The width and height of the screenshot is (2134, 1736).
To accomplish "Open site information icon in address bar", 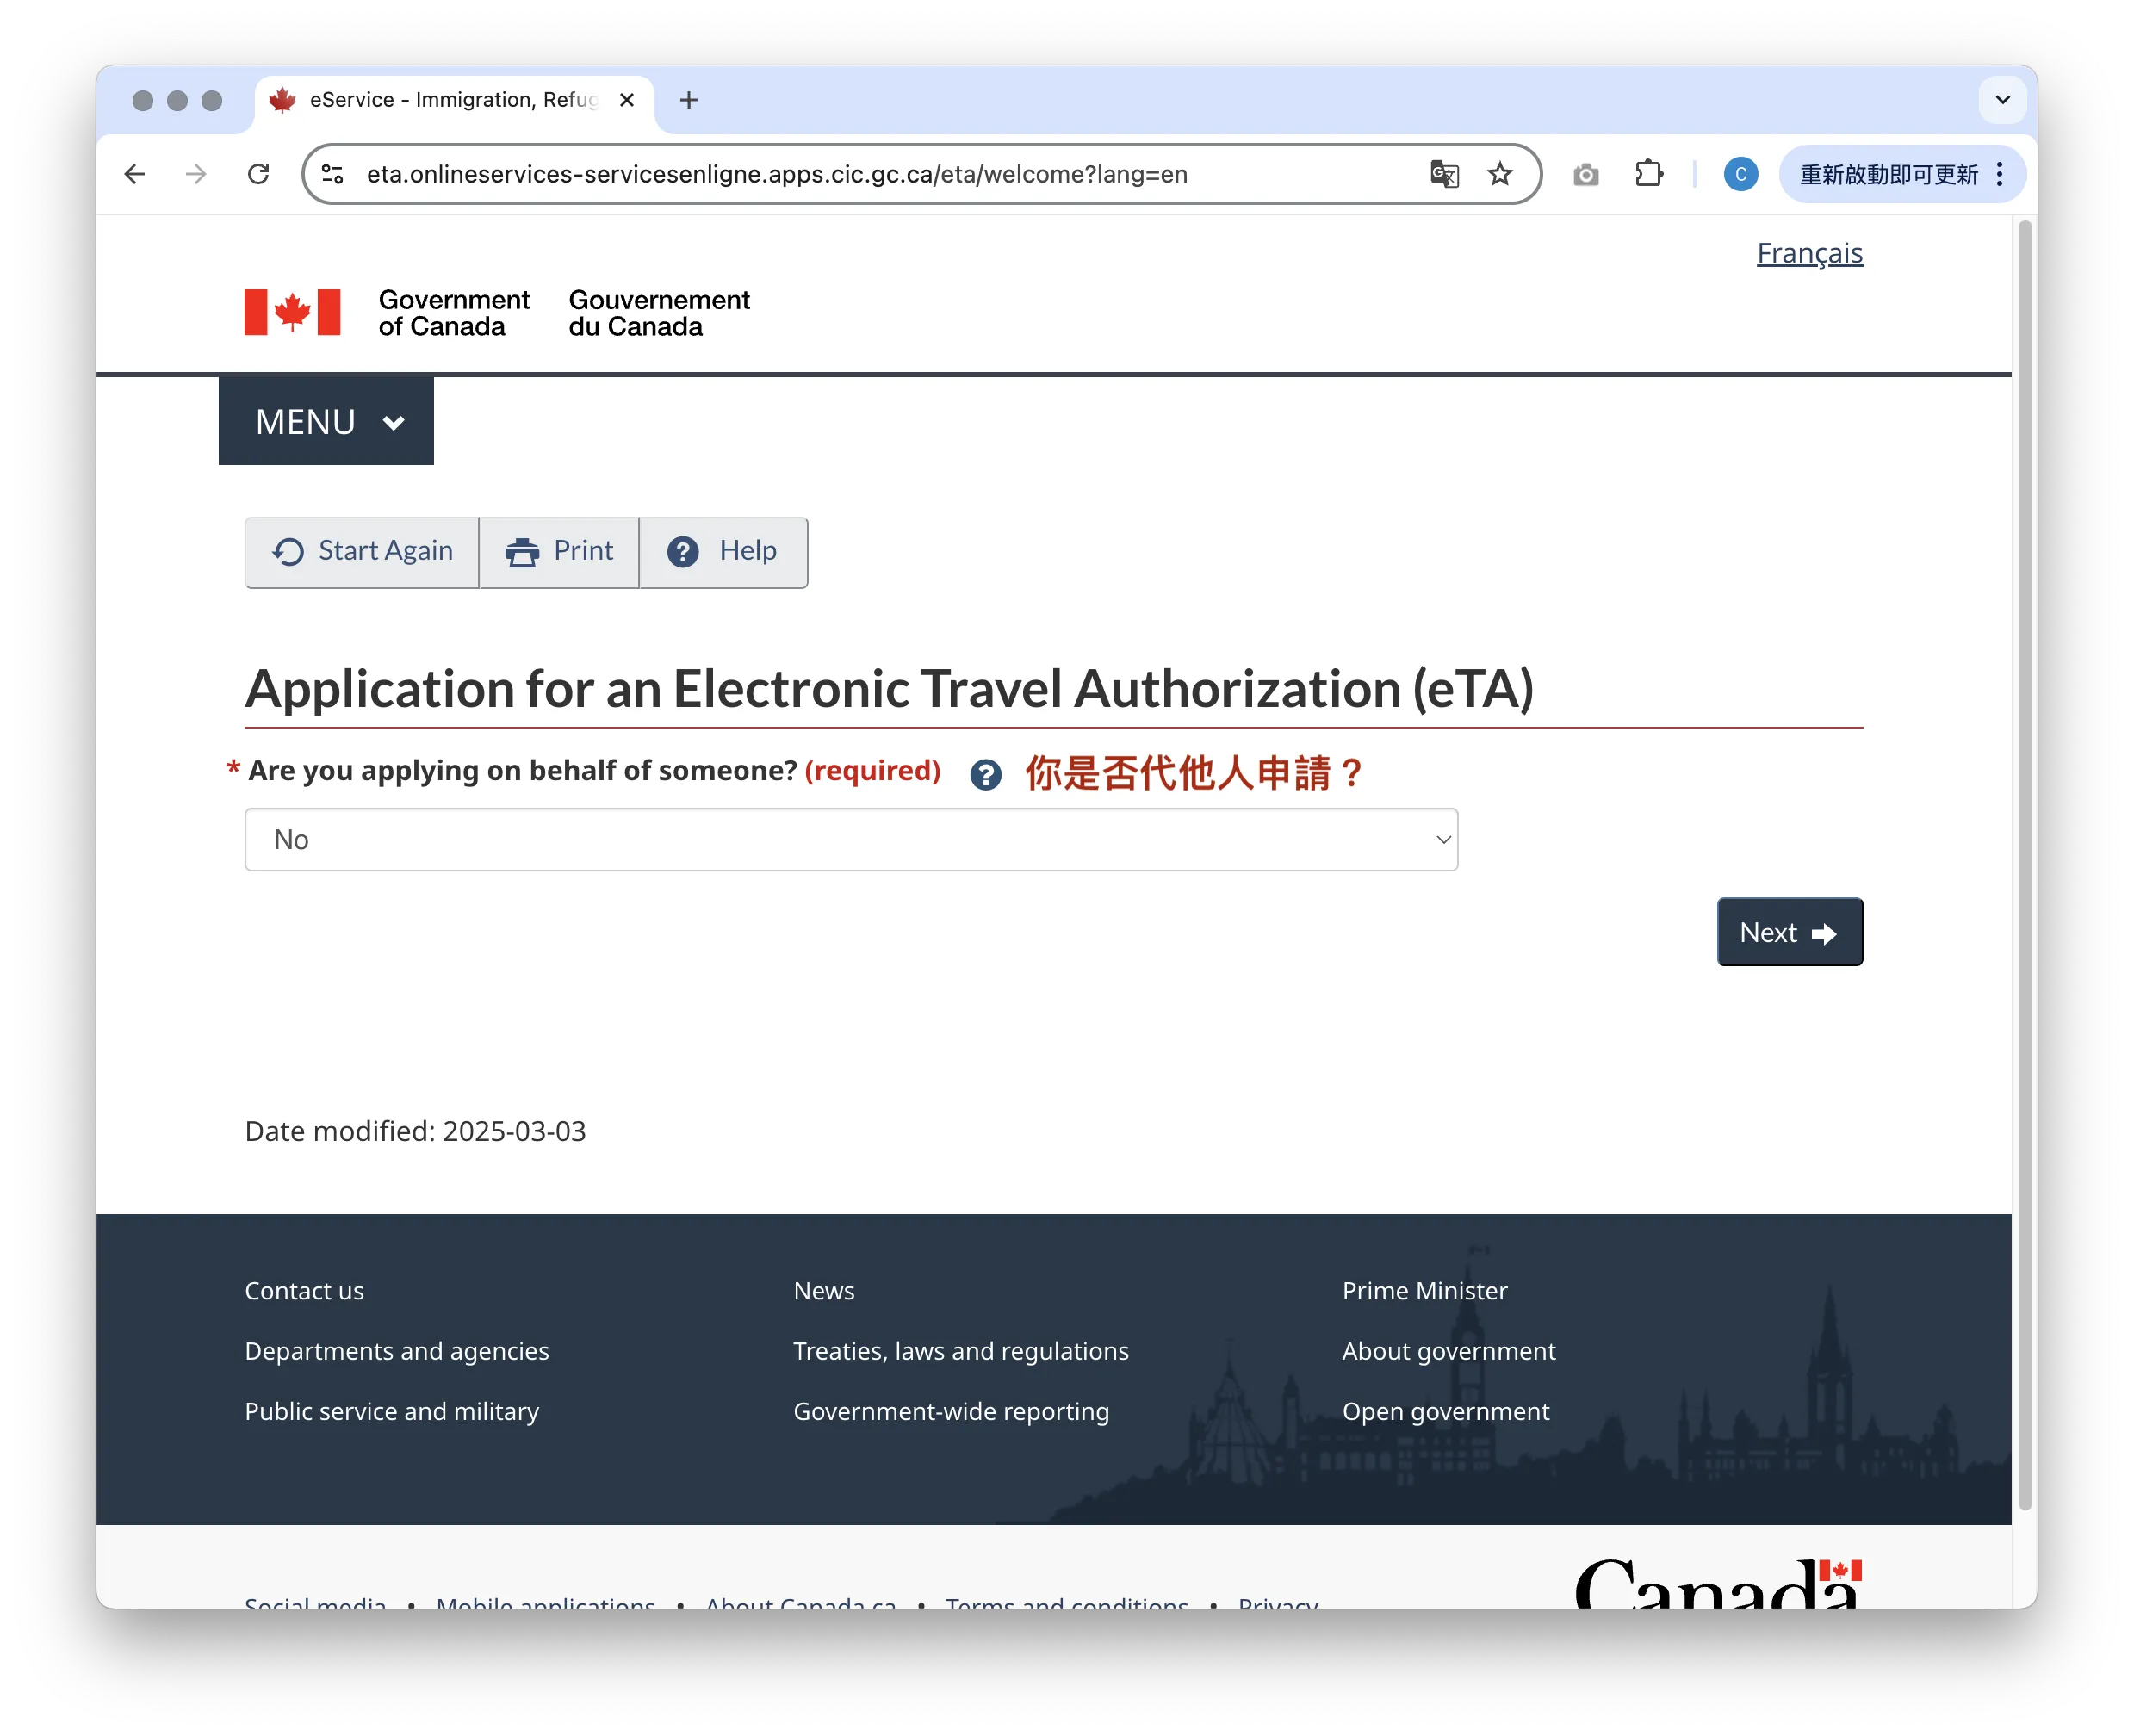I will 333,174.
